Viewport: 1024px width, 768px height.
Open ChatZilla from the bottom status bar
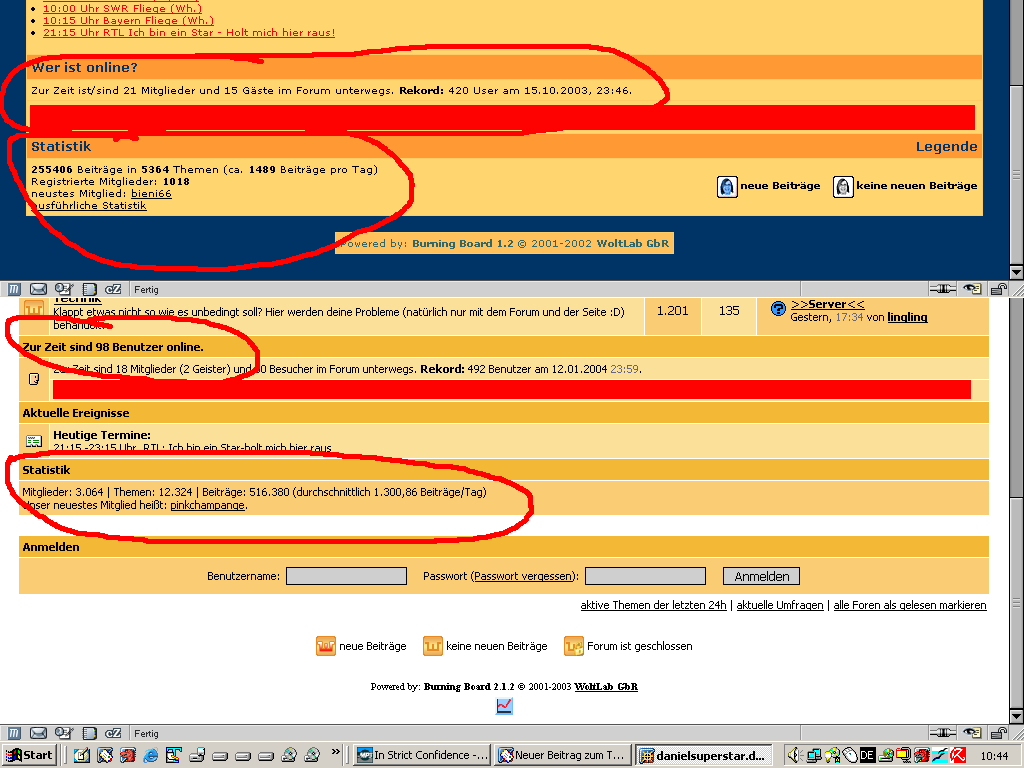tap(113, 733)
